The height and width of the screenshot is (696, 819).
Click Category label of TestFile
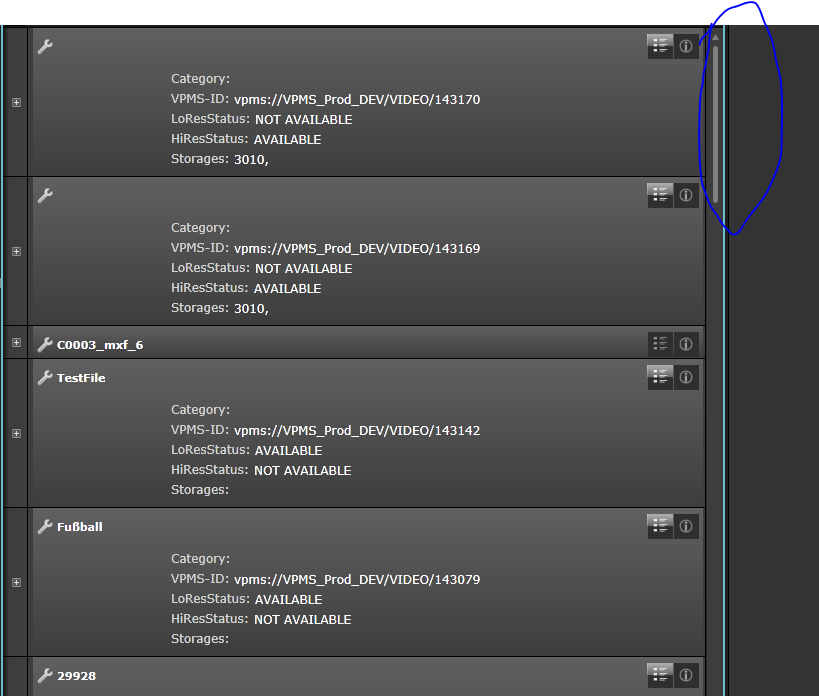tap(201, 410)
